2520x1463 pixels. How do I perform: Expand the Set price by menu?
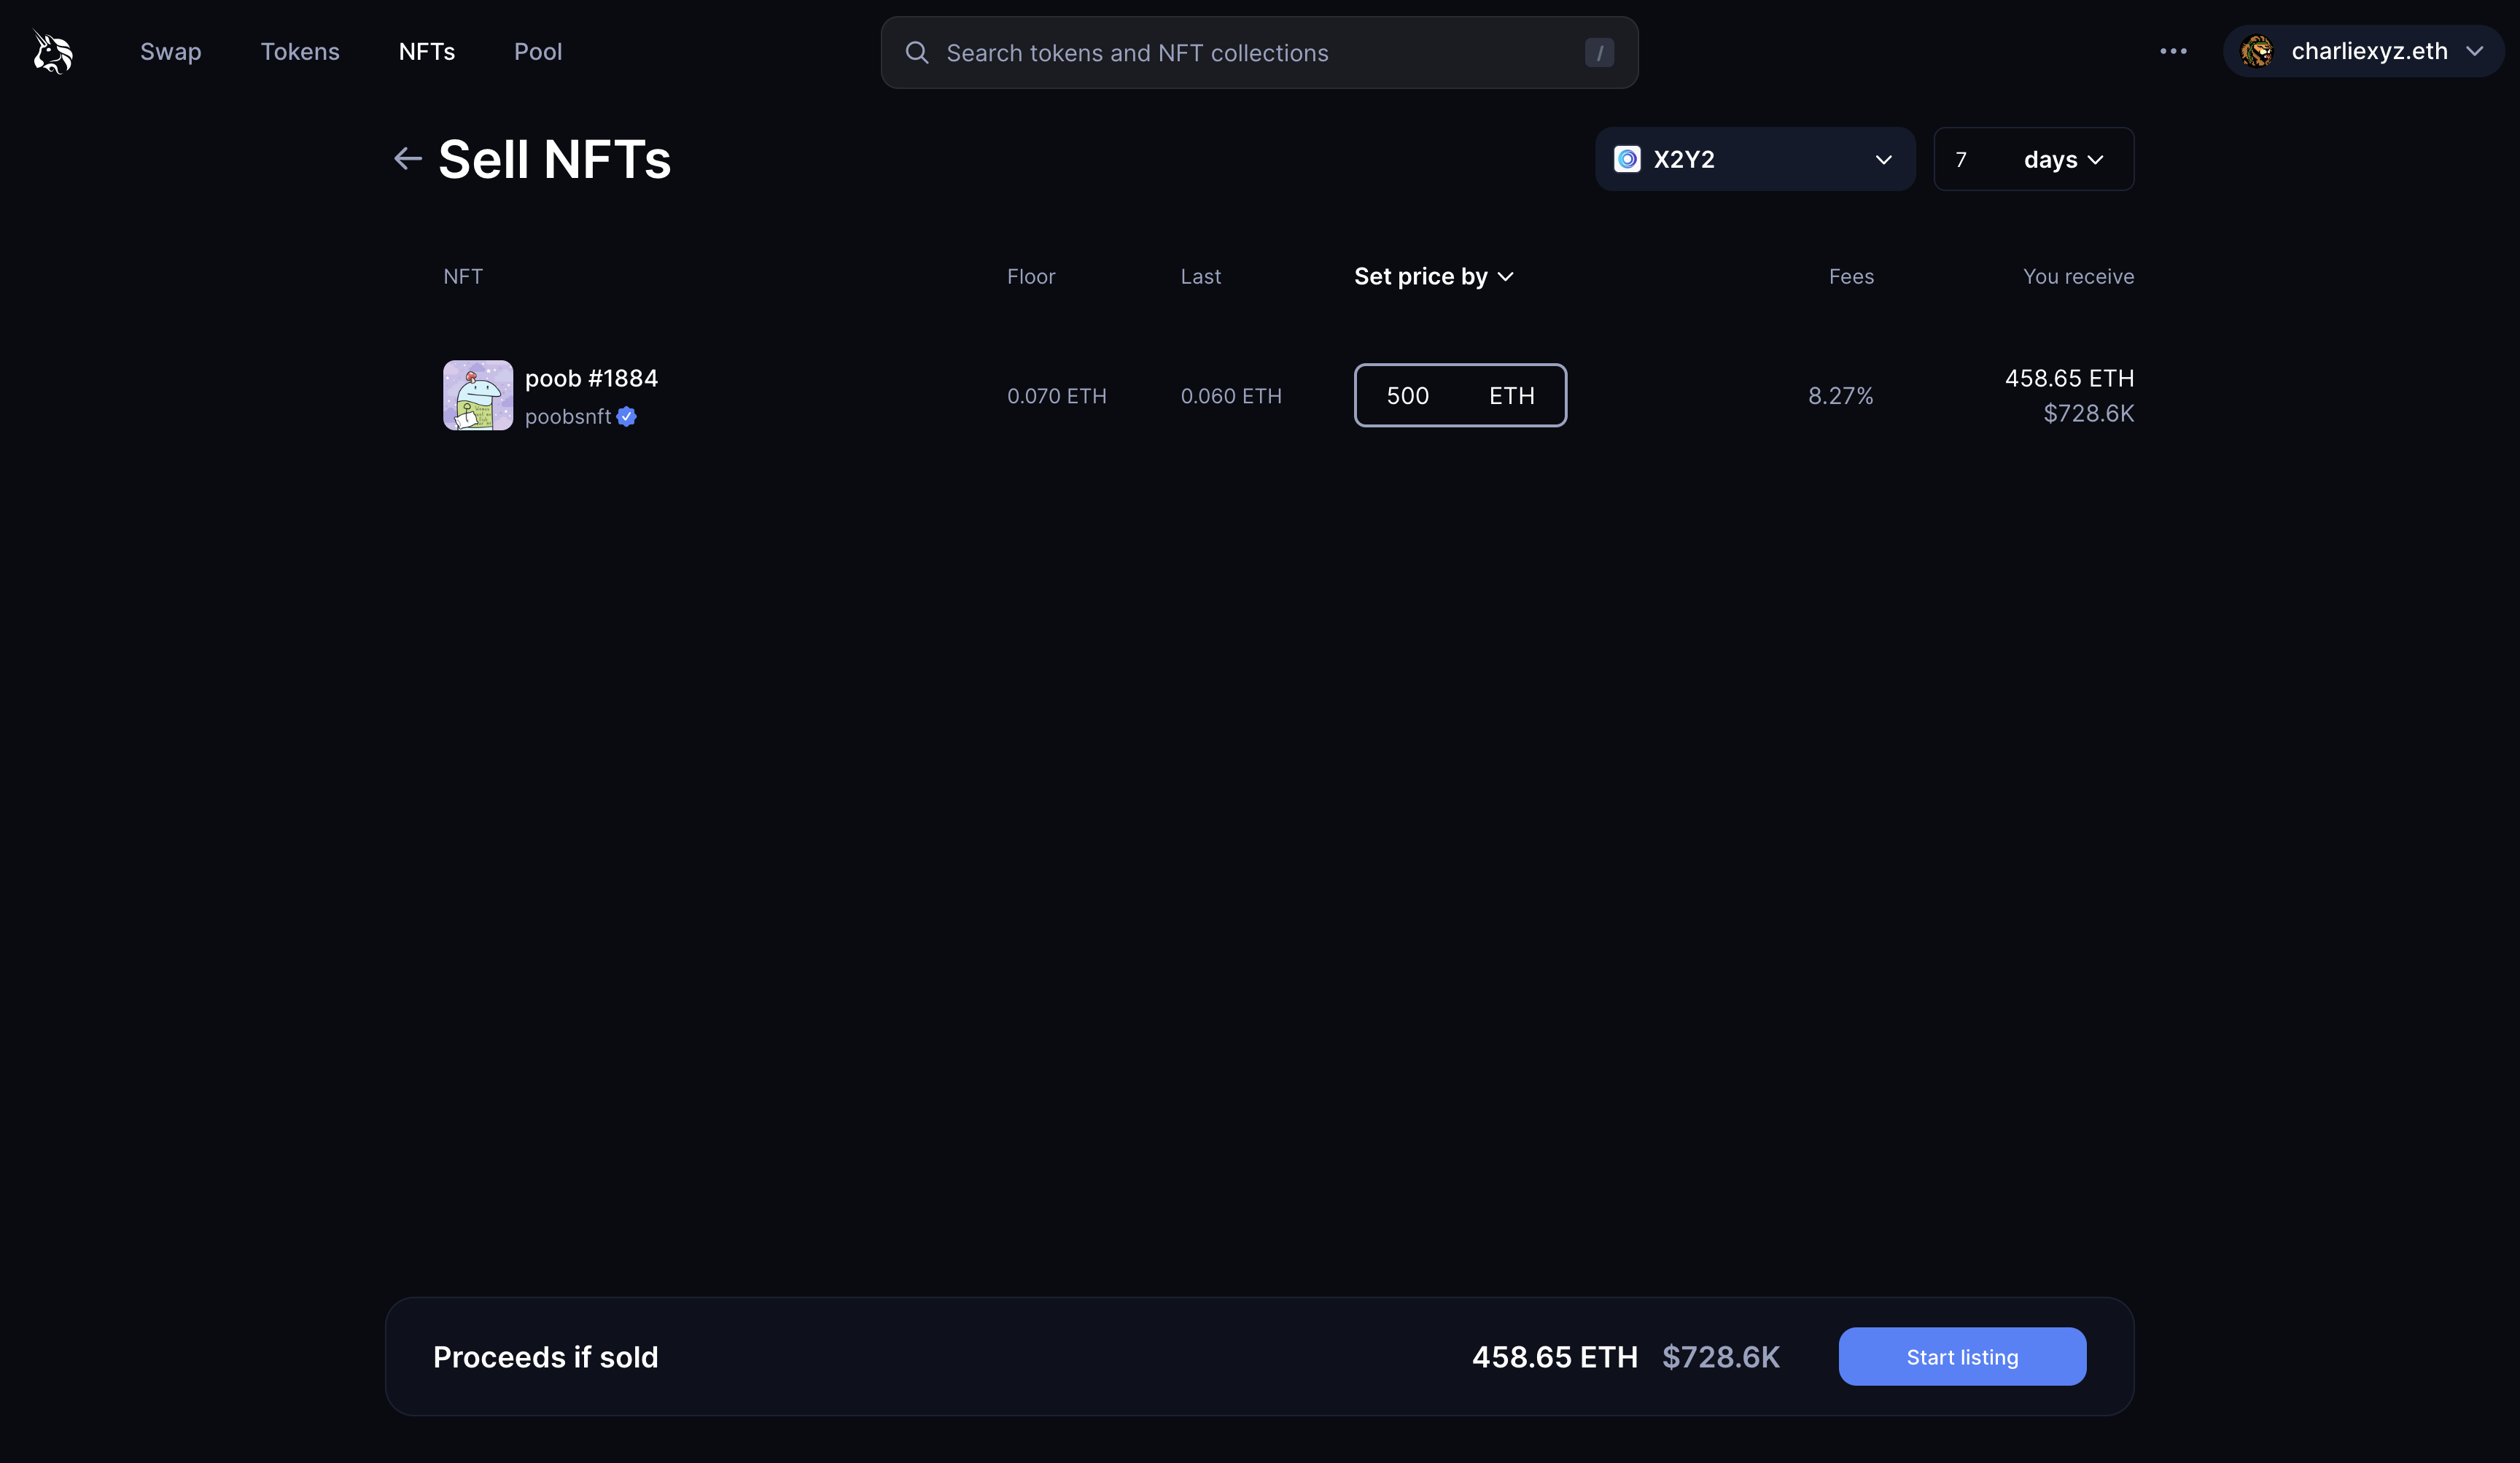point(1433,277)
